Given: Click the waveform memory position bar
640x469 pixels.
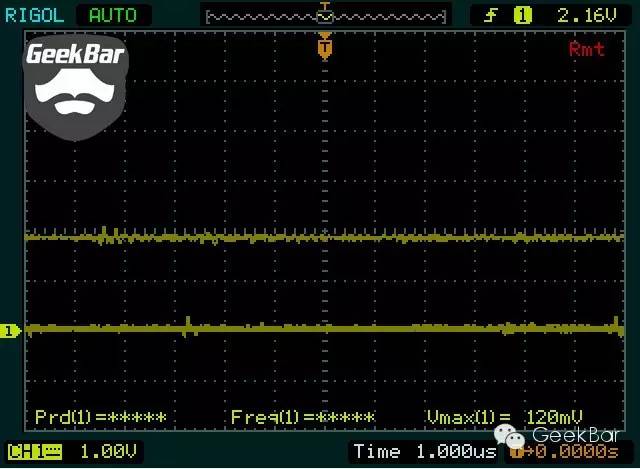Looking at the screenshot, I should pos(324,15).
